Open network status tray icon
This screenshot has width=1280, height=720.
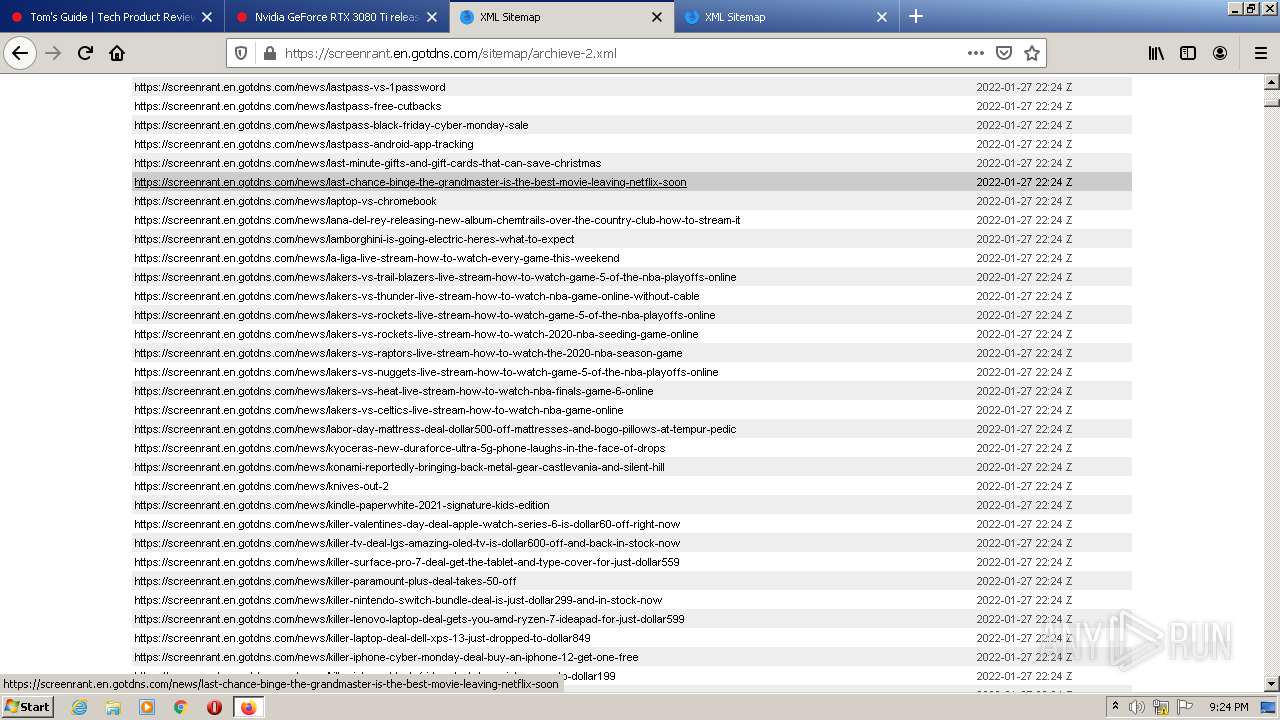[x=1161, y=707]
